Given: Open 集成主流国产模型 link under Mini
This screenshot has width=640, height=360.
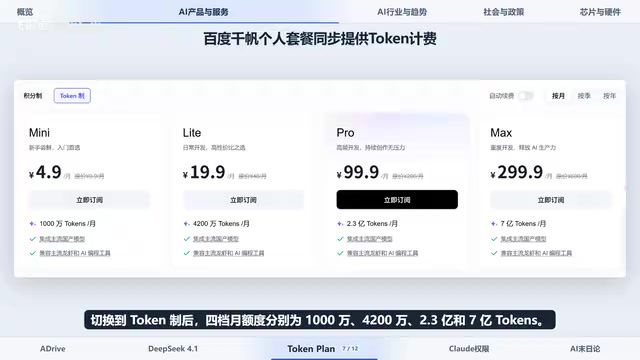Looking at the screenshot, I should [62, 239].
